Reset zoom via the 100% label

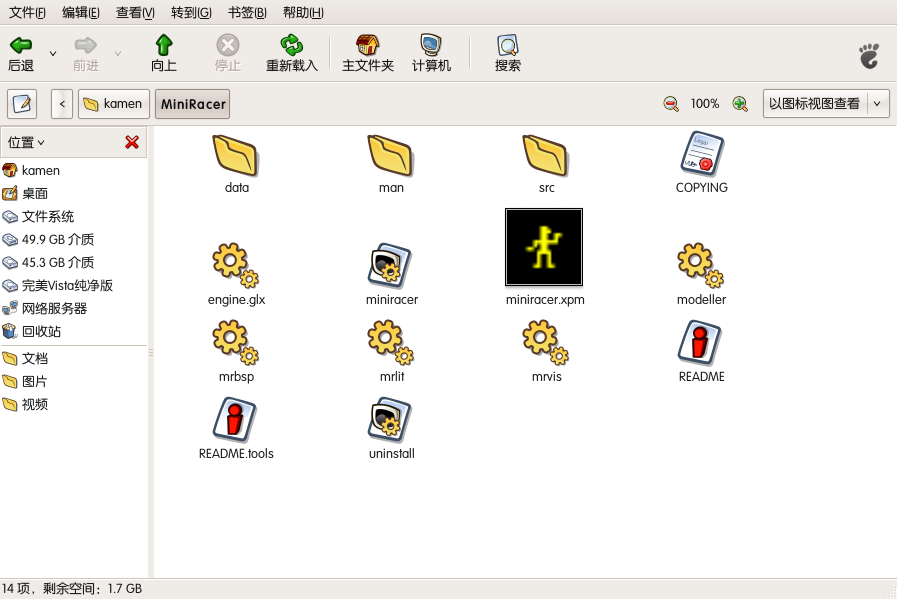[x=705, y=104]
